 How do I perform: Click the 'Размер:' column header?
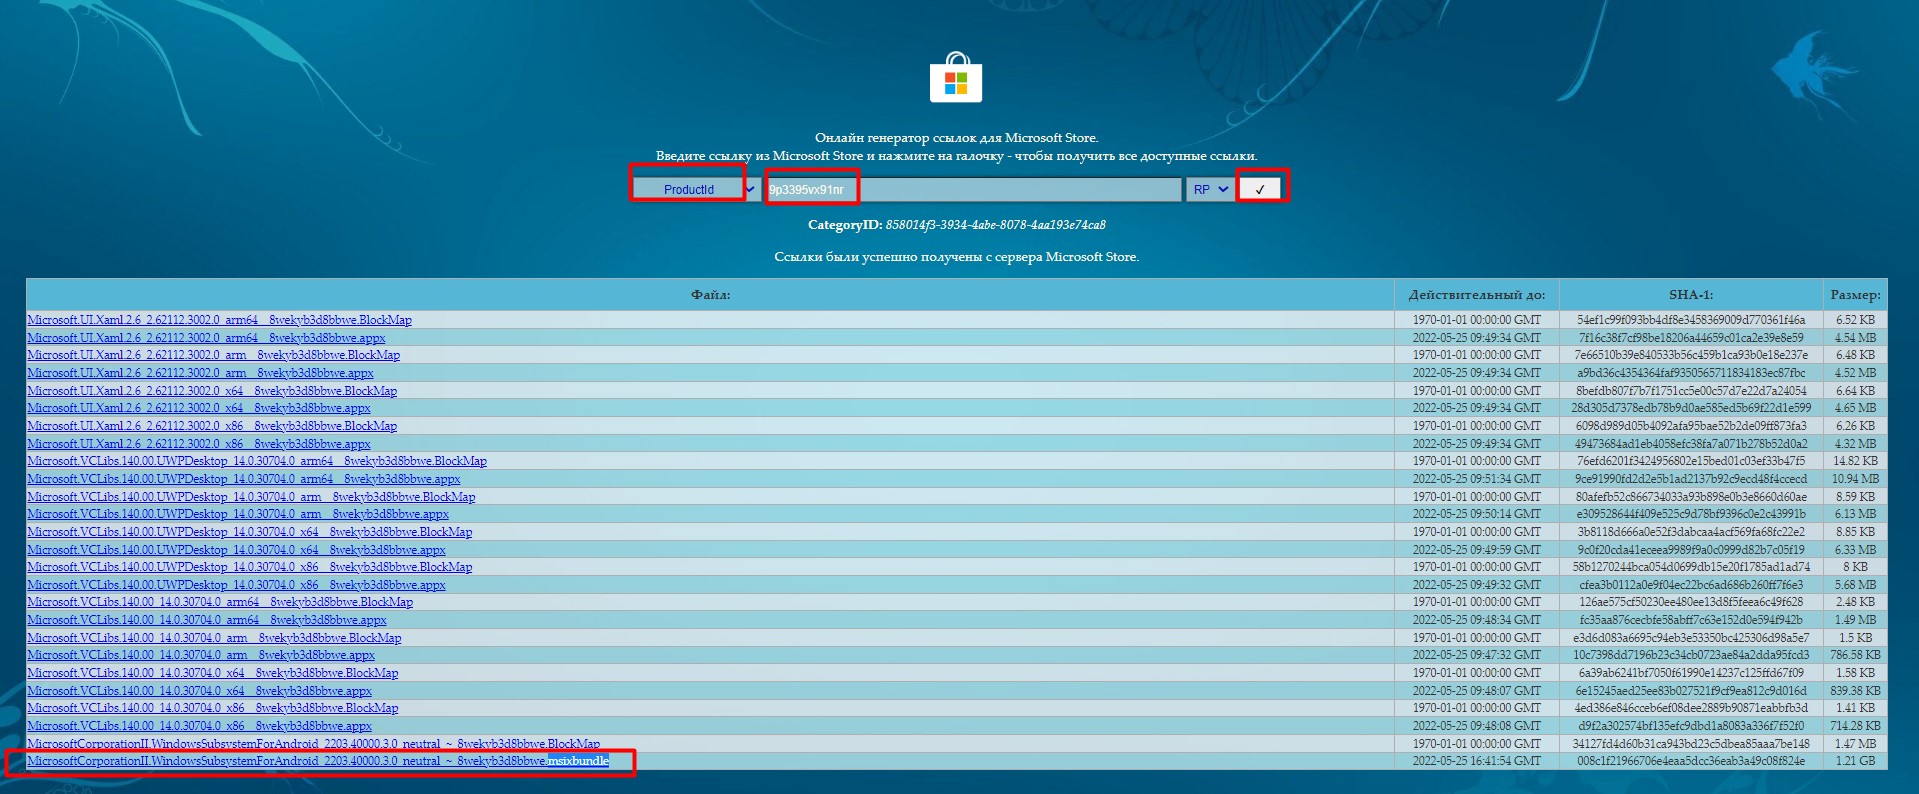click(x=1855, y=295)
